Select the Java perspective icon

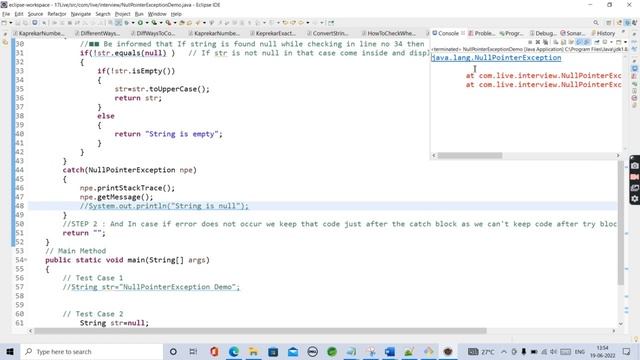click(627, 23)
